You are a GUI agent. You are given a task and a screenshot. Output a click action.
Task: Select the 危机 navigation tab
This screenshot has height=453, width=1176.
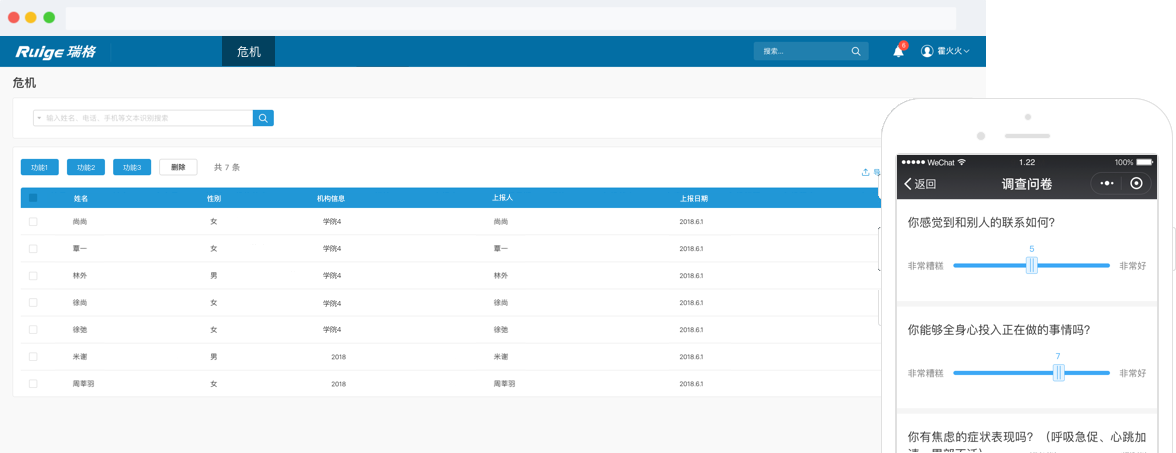tap(248, 52)
